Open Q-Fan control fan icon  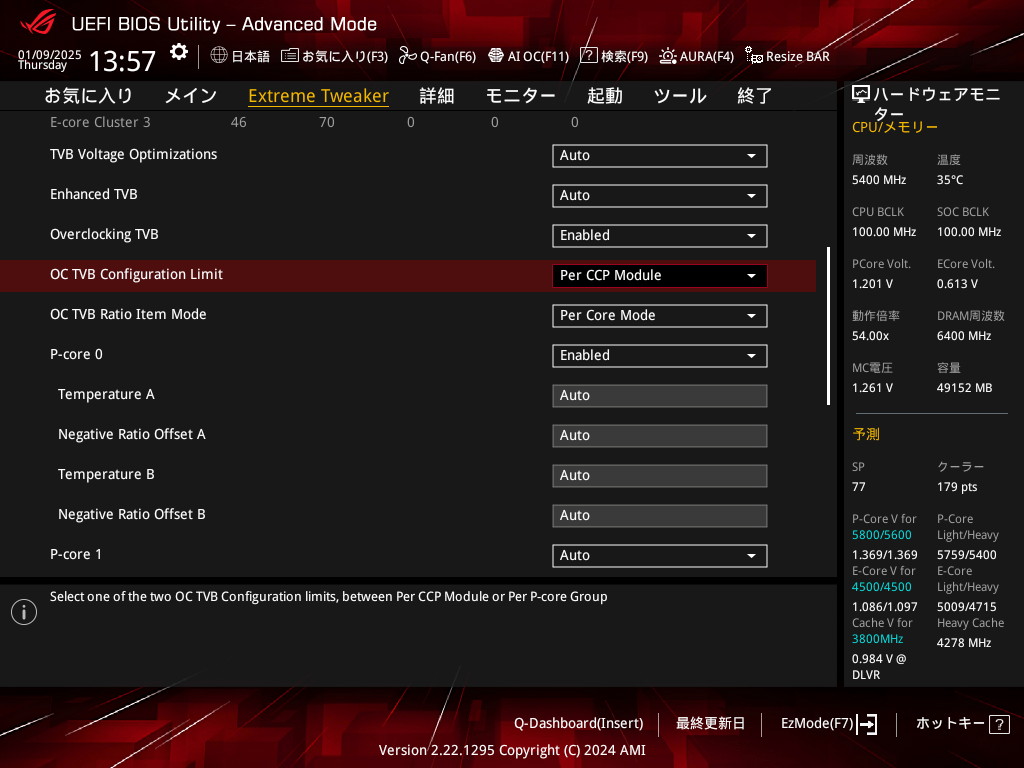pyautogui.click(x=407, y=56)
